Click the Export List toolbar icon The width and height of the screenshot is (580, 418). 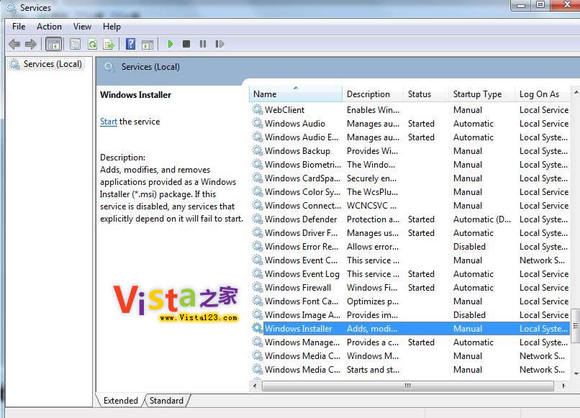[x=109, y=44]
